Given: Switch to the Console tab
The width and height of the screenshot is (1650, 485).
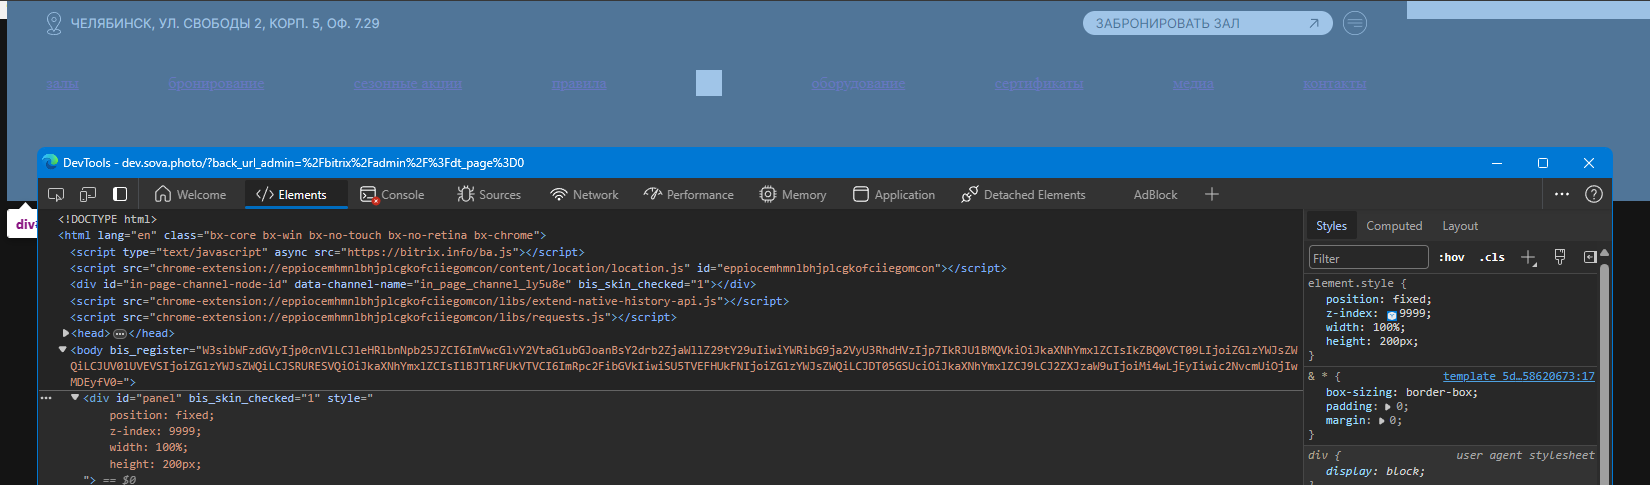Looking at the screenshot, I should point(392,194).
